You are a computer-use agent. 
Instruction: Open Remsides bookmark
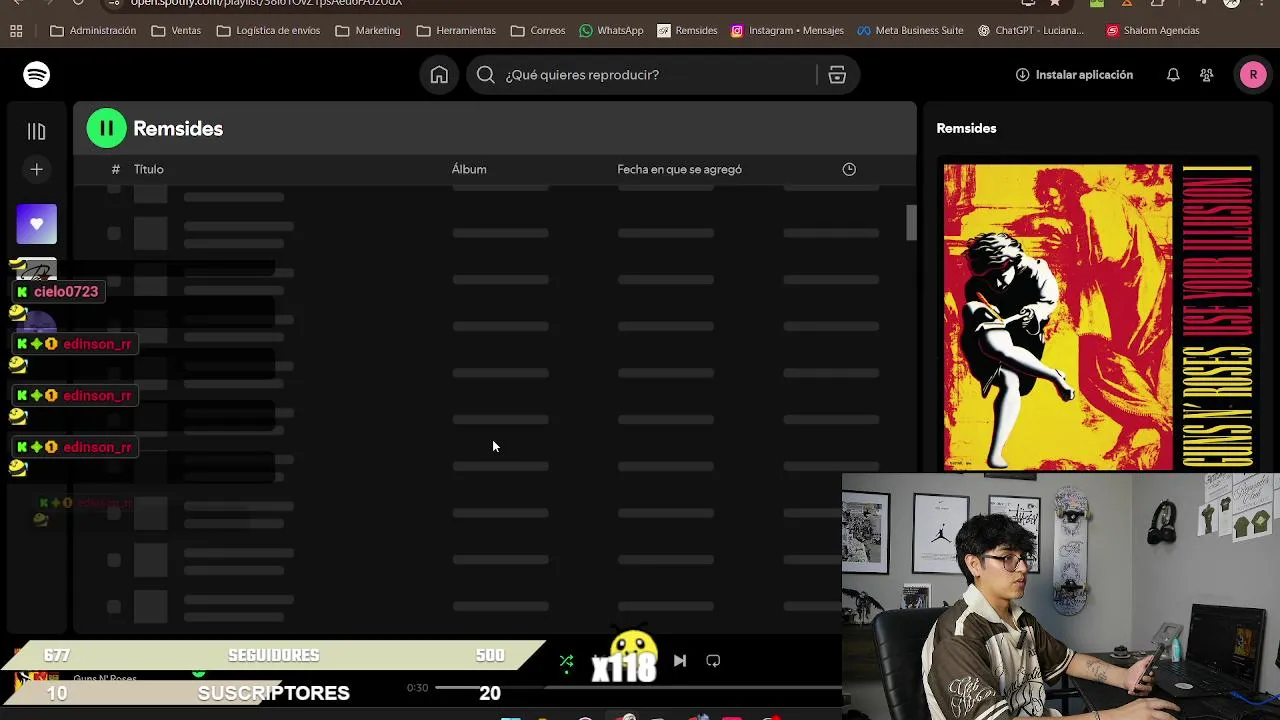click(x=687, y=31)
